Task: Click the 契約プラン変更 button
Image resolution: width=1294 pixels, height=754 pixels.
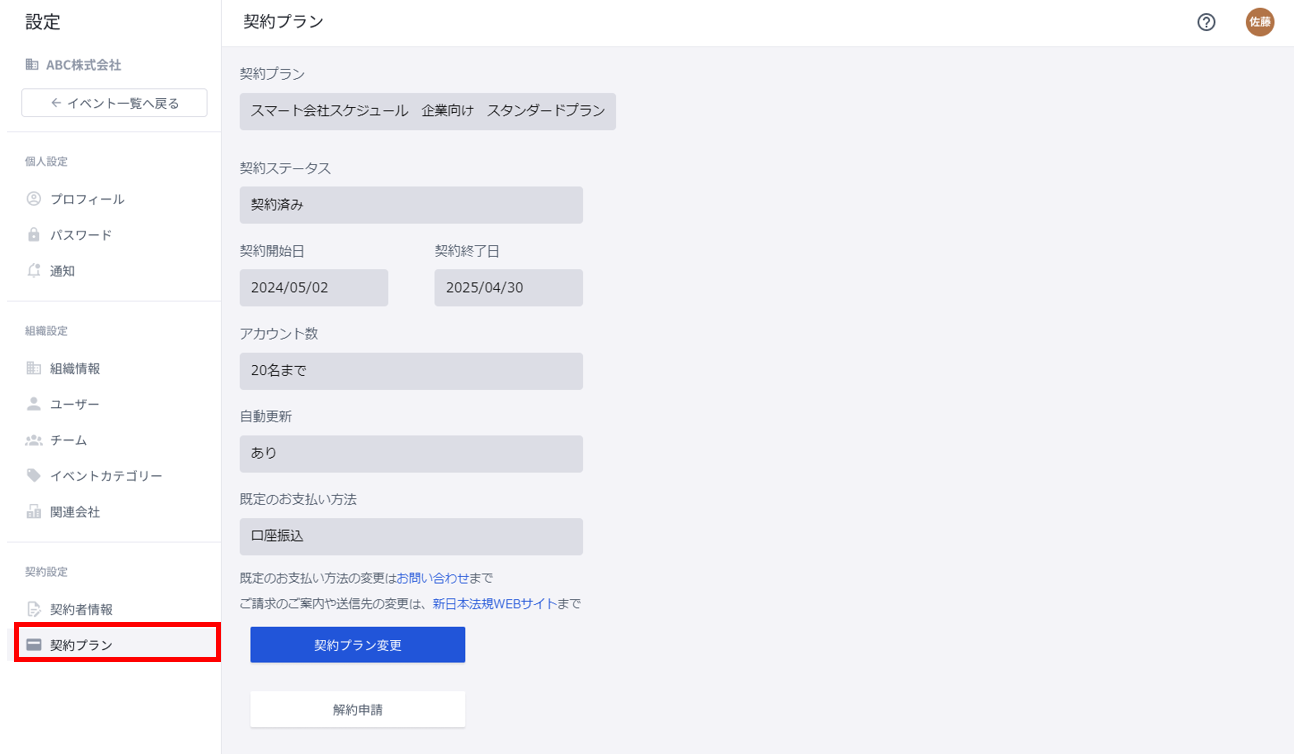Action: [358, 645]
